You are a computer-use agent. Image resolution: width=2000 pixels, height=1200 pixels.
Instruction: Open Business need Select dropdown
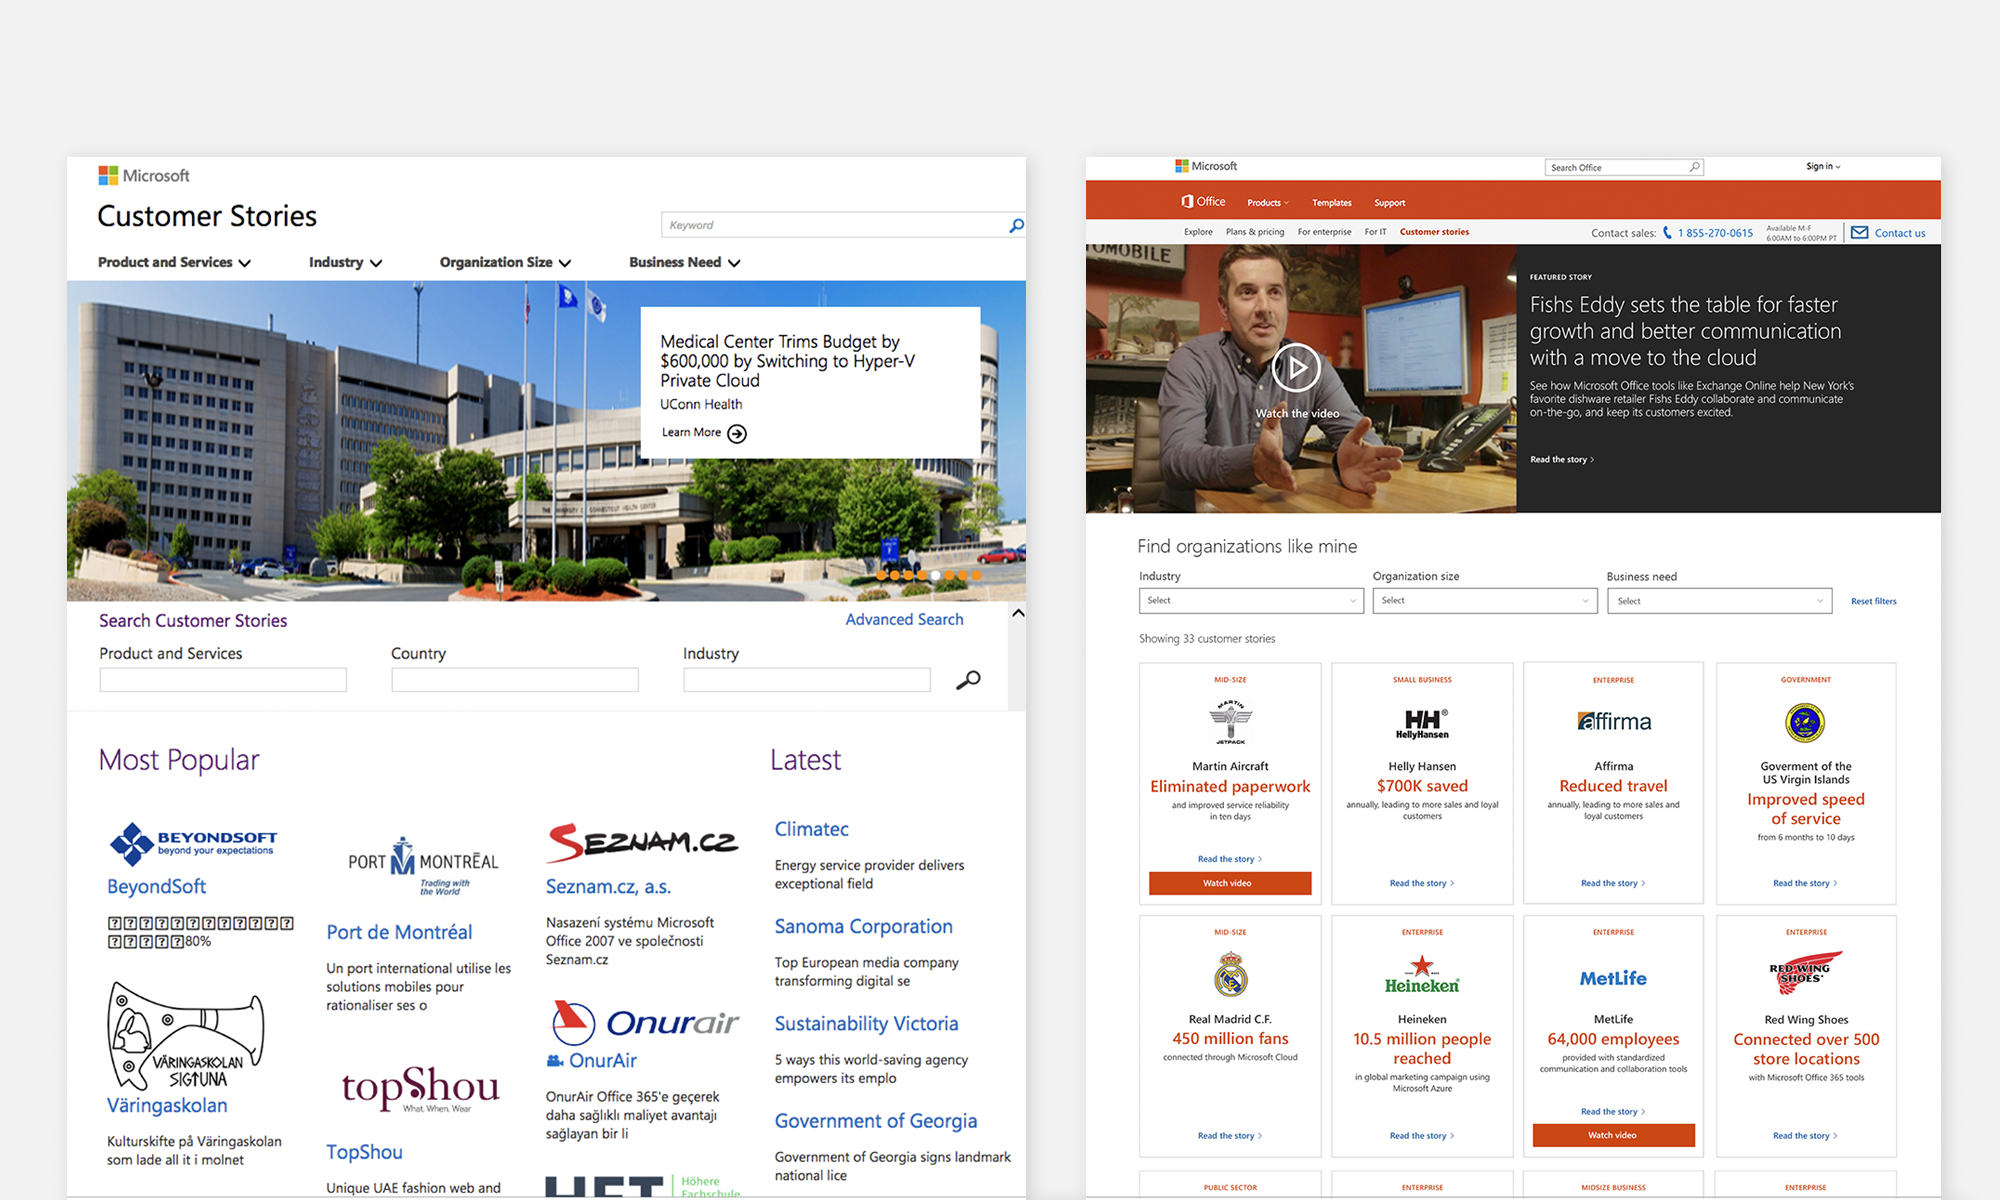tap(1719, 601)
